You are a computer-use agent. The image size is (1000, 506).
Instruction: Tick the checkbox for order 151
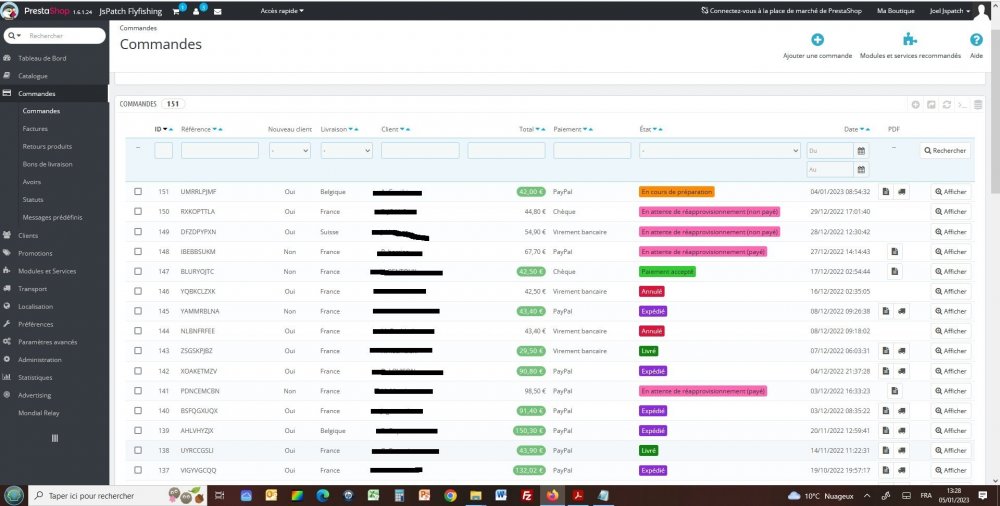click(138, 191)
